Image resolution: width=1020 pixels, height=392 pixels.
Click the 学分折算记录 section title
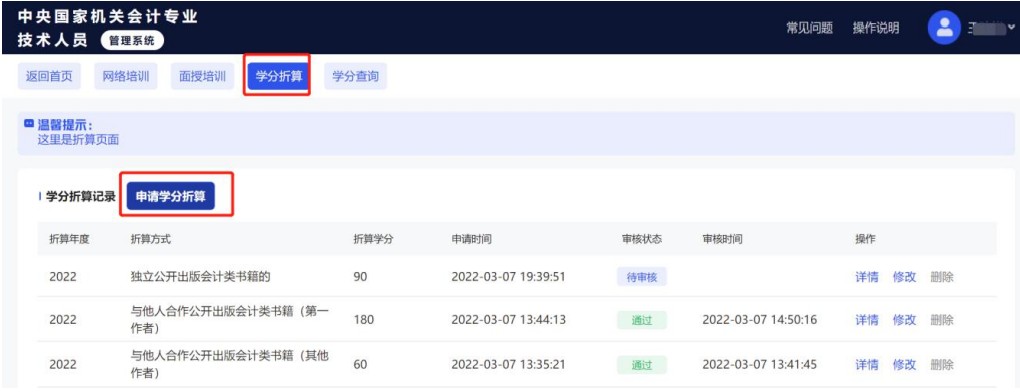[81, 196]
